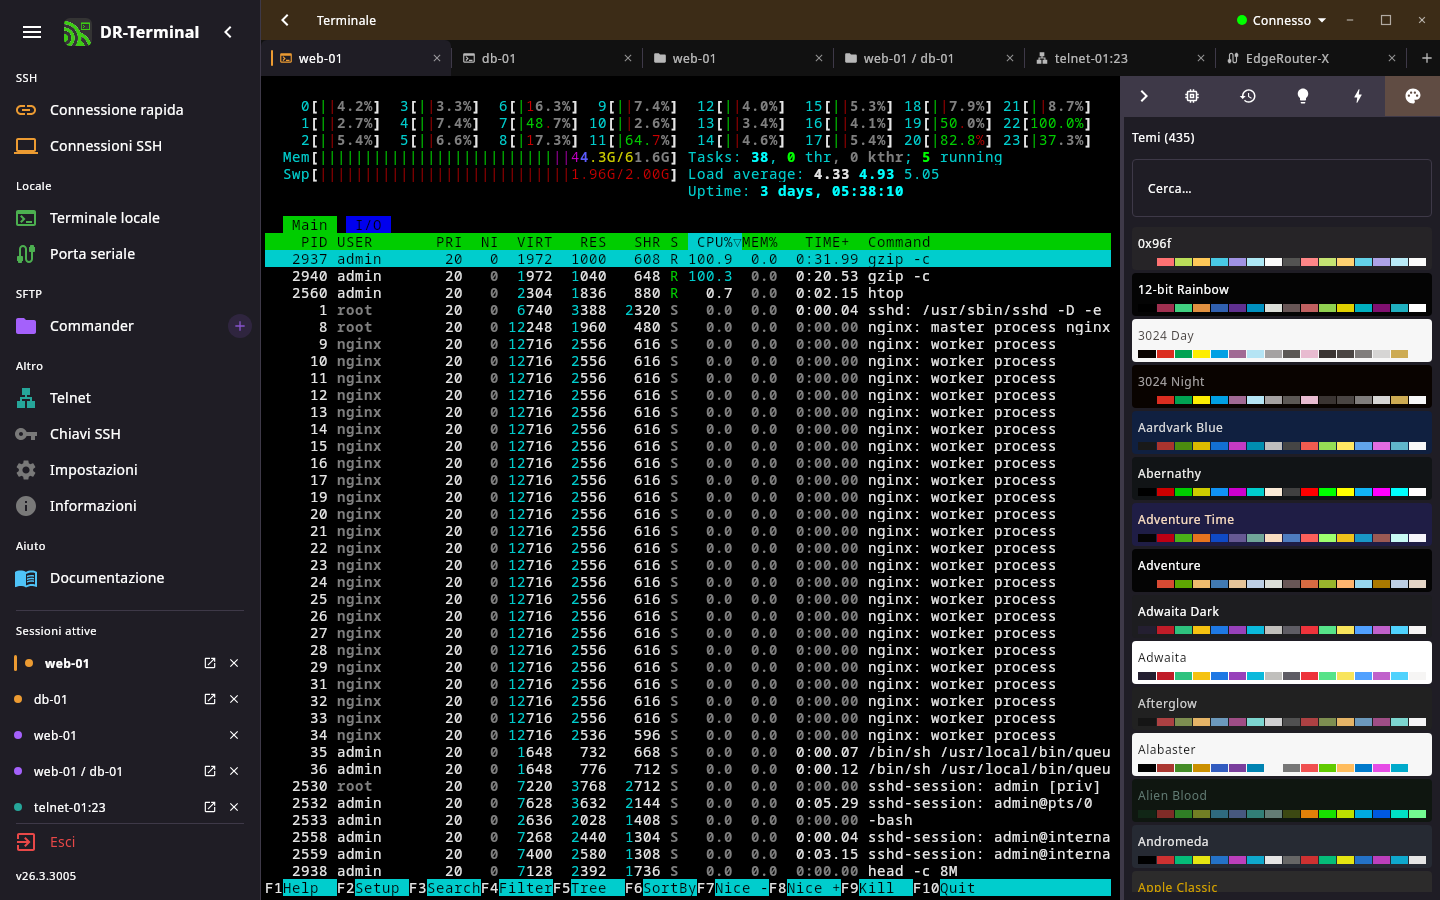1440x900 pixels.
Task: Click Esci to log out
Action: coord(130,842)
